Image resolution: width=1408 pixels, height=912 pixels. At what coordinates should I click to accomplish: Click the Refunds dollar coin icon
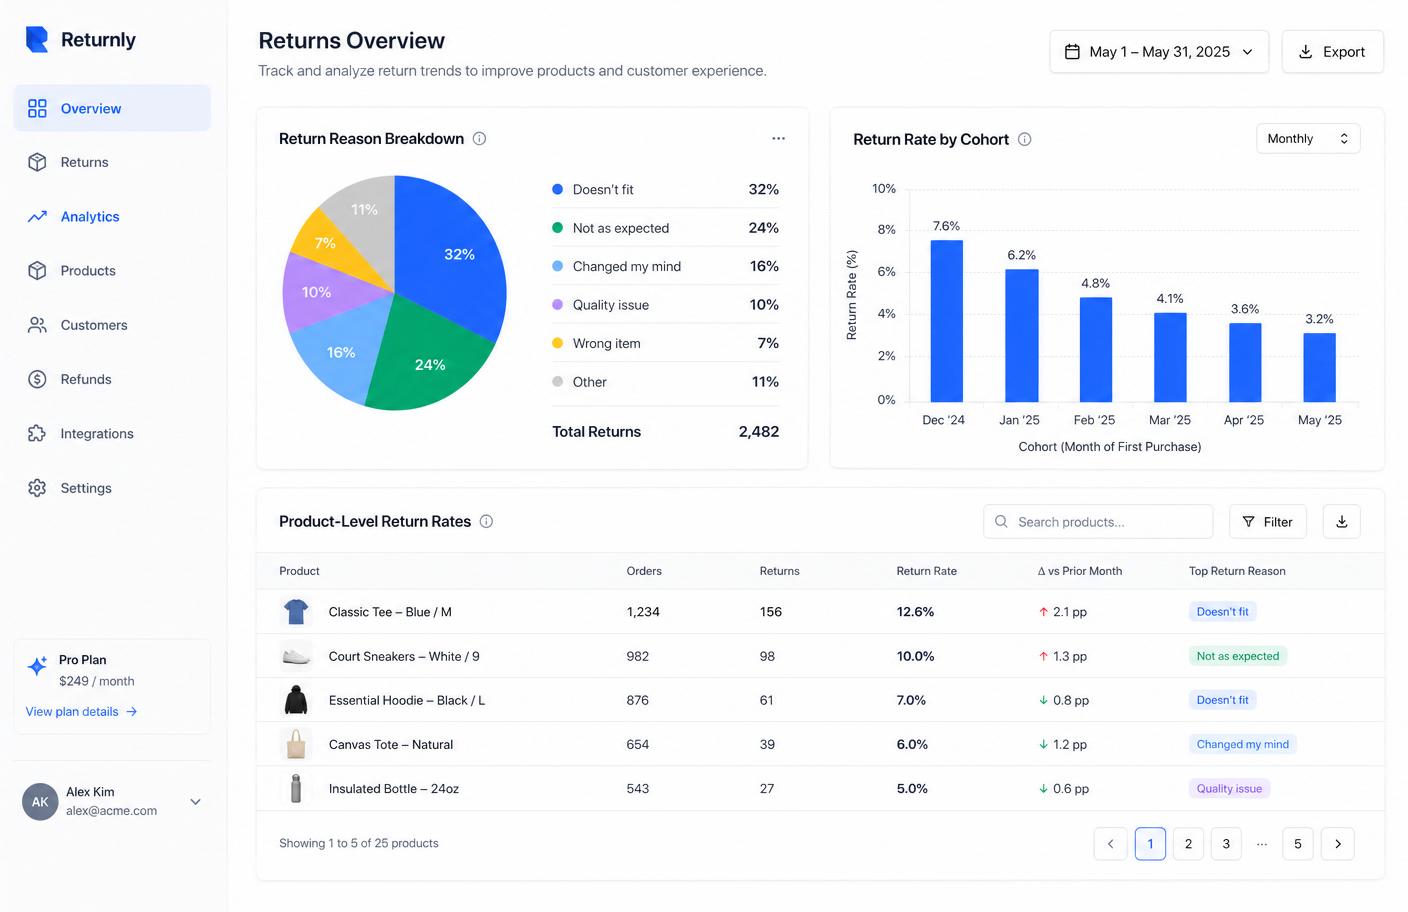tap(37, 379)
